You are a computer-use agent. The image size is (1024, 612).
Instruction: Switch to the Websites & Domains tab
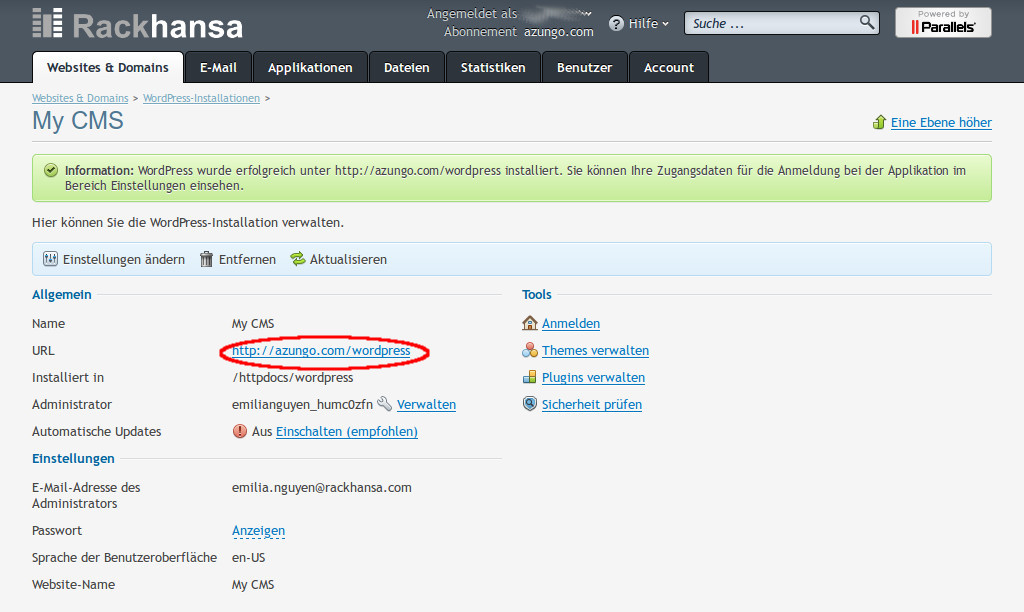click(x=108, y=67)
